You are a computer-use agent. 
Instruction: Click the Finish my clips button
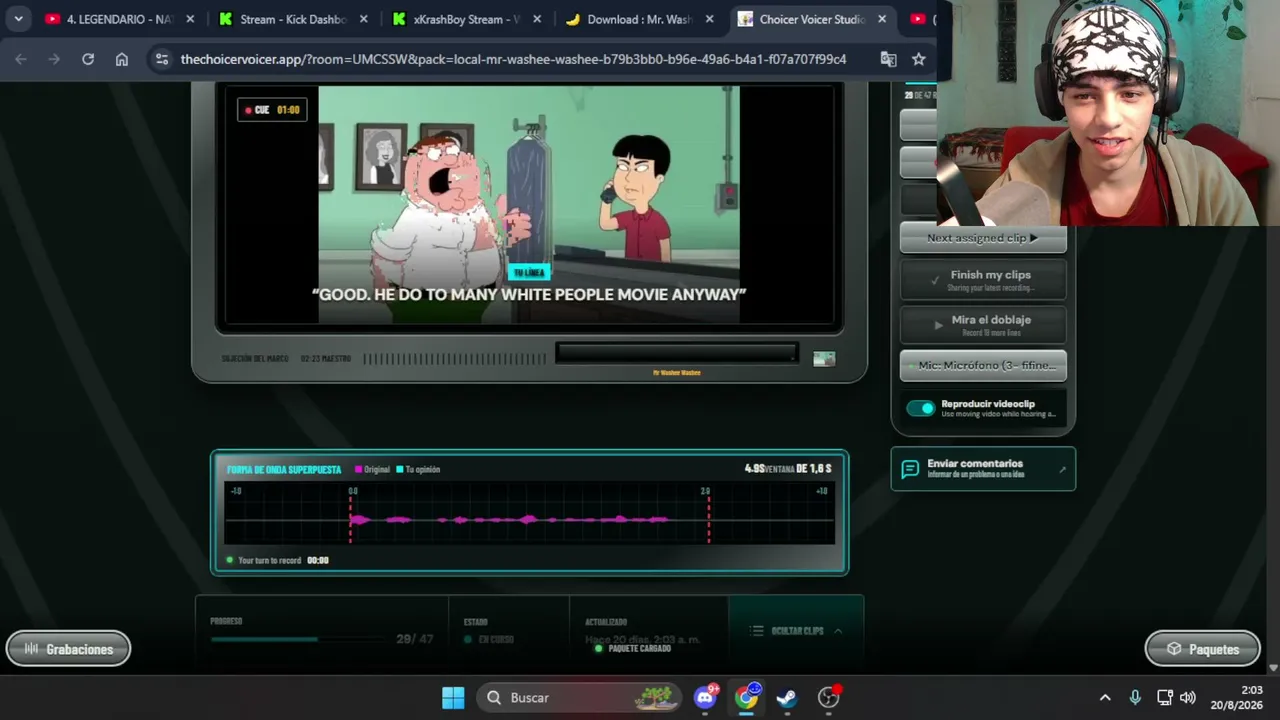983,280
